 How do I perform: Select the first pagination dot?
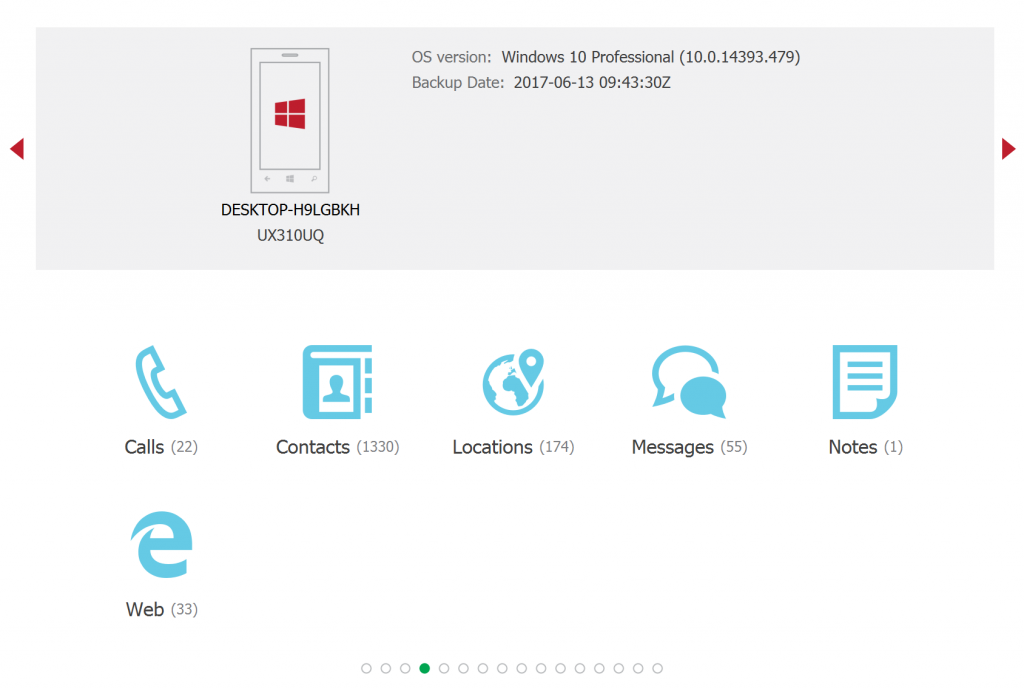(x=366, y=668)
